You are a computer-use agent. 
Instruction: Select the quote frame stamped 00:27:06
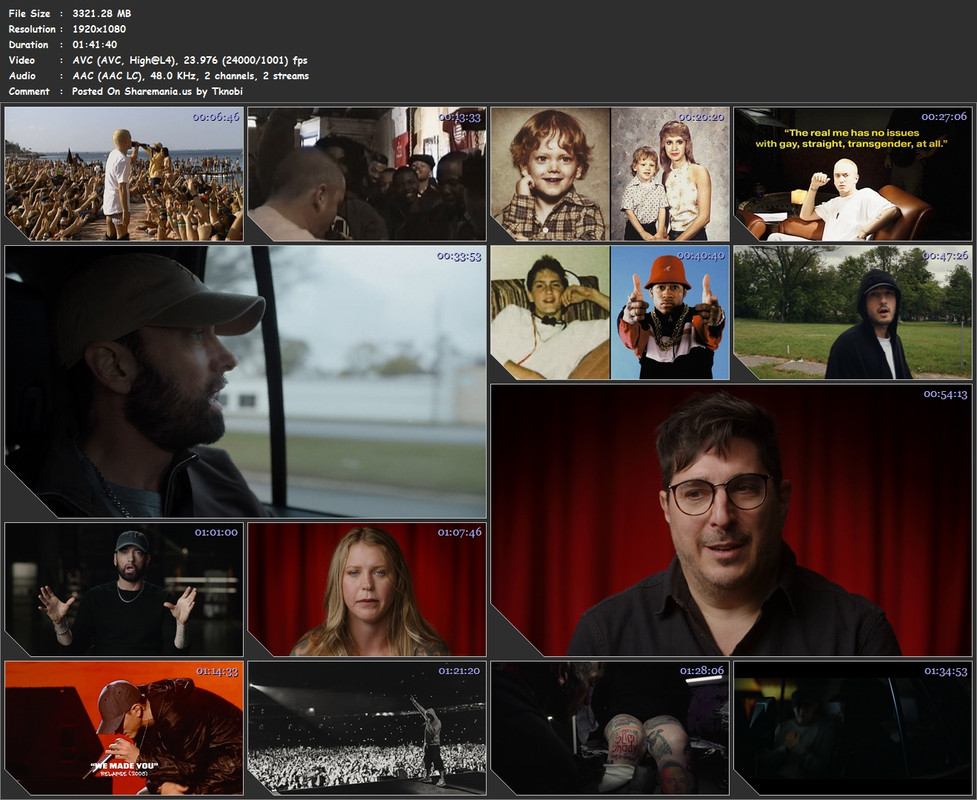[x=853, y=174]
